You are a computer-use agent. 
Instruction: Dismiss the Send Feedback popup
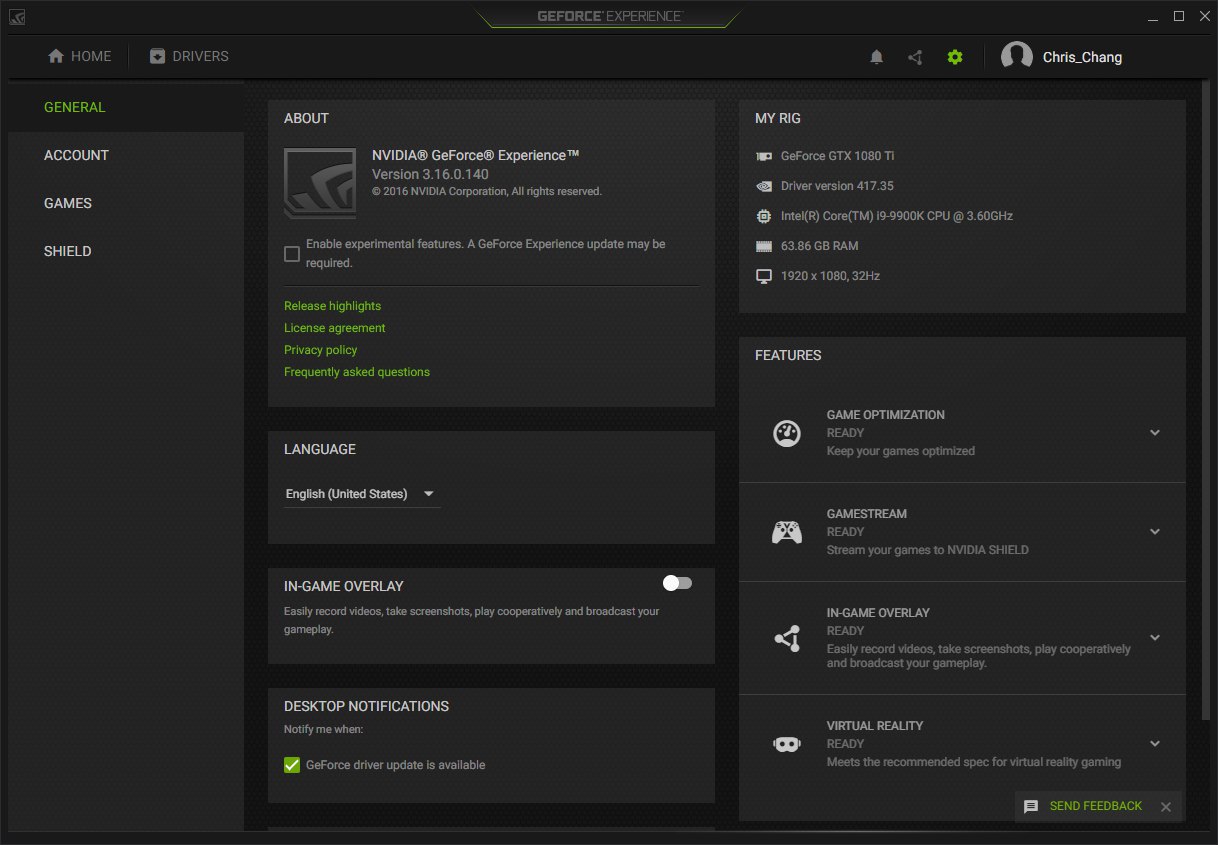[1165, 807]
